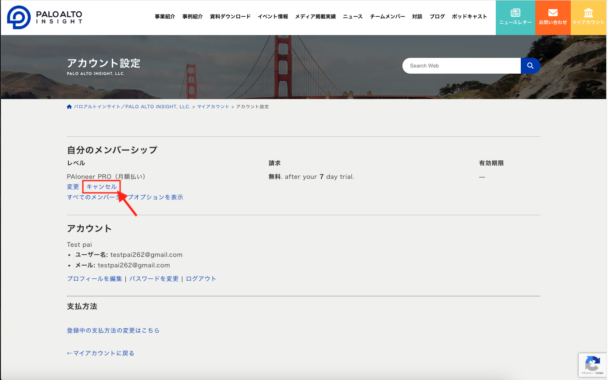Click the レベル column header
The image size is (608, 380).
click(76, 163)
